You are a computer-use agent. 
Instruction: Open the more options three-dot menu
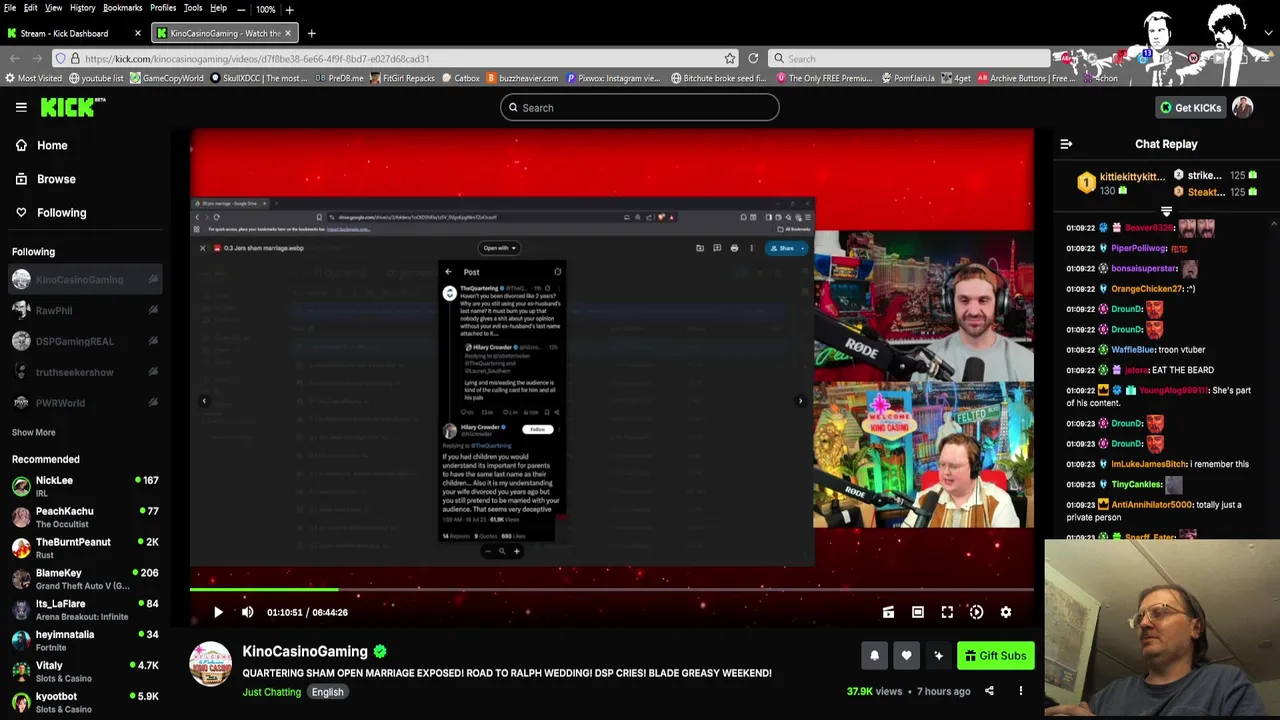pyautogui.click(x=1020, y=691)
